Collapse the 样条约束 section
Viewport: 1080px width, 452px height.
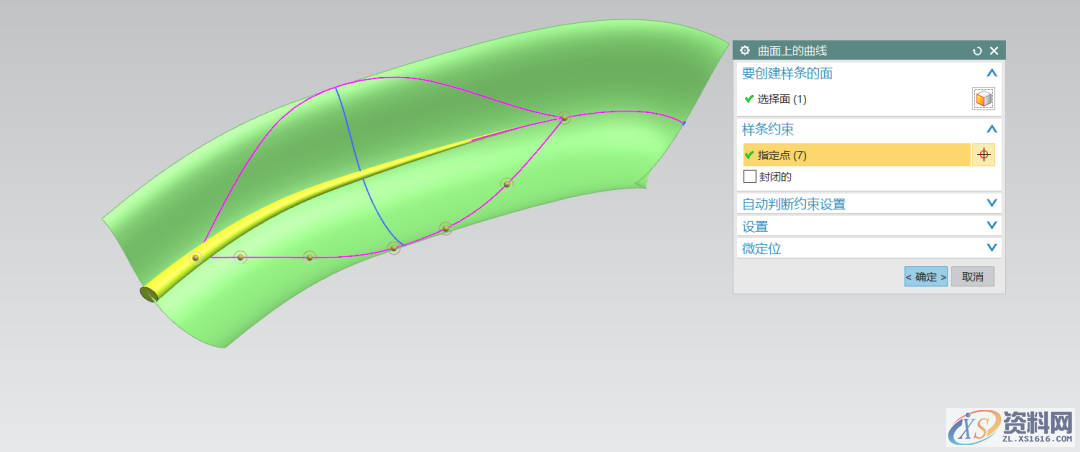[991, 129]
